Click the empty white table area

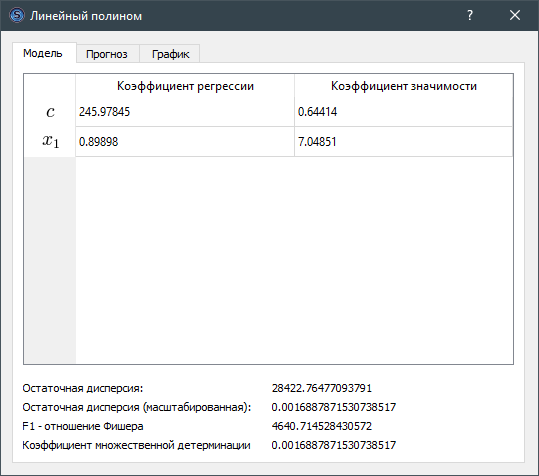294,260
